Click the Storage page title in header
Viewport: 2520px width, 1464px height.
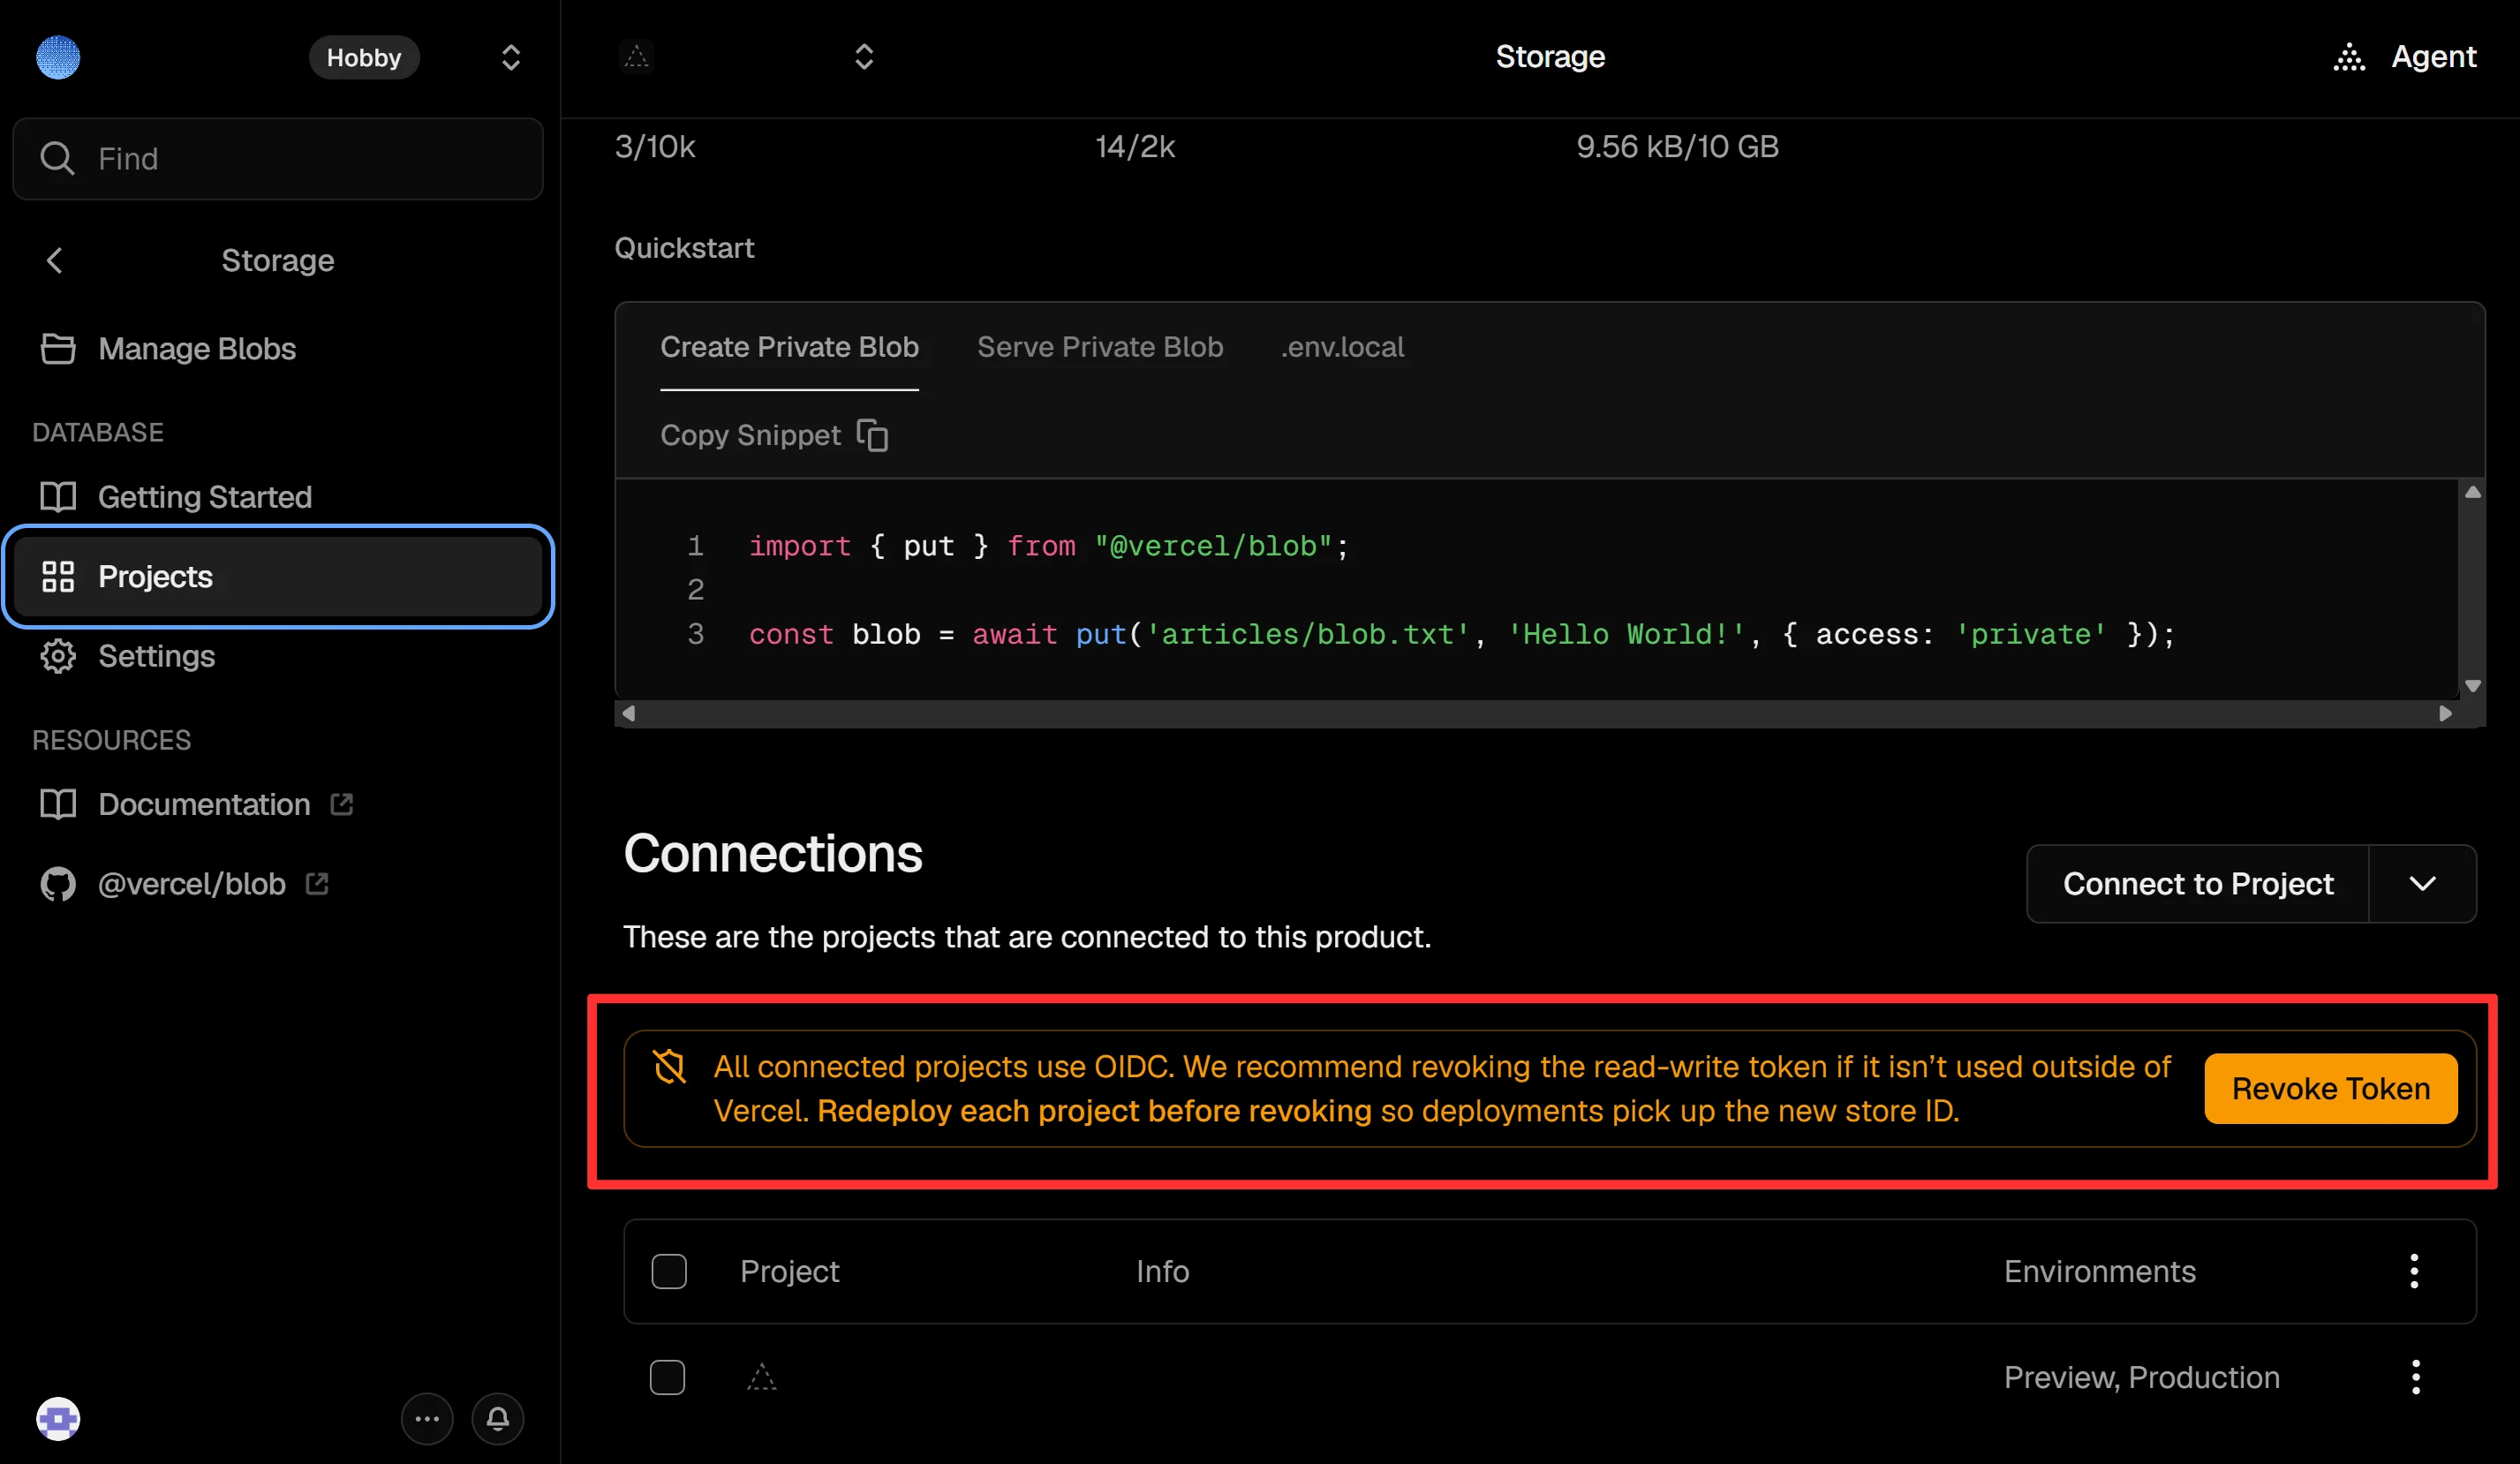click(x=1550, y=57)
